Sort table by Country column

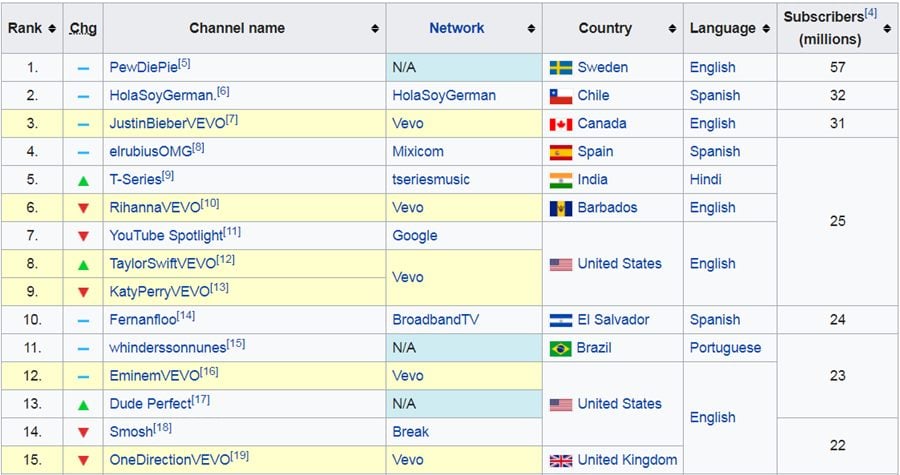point(672,29)
